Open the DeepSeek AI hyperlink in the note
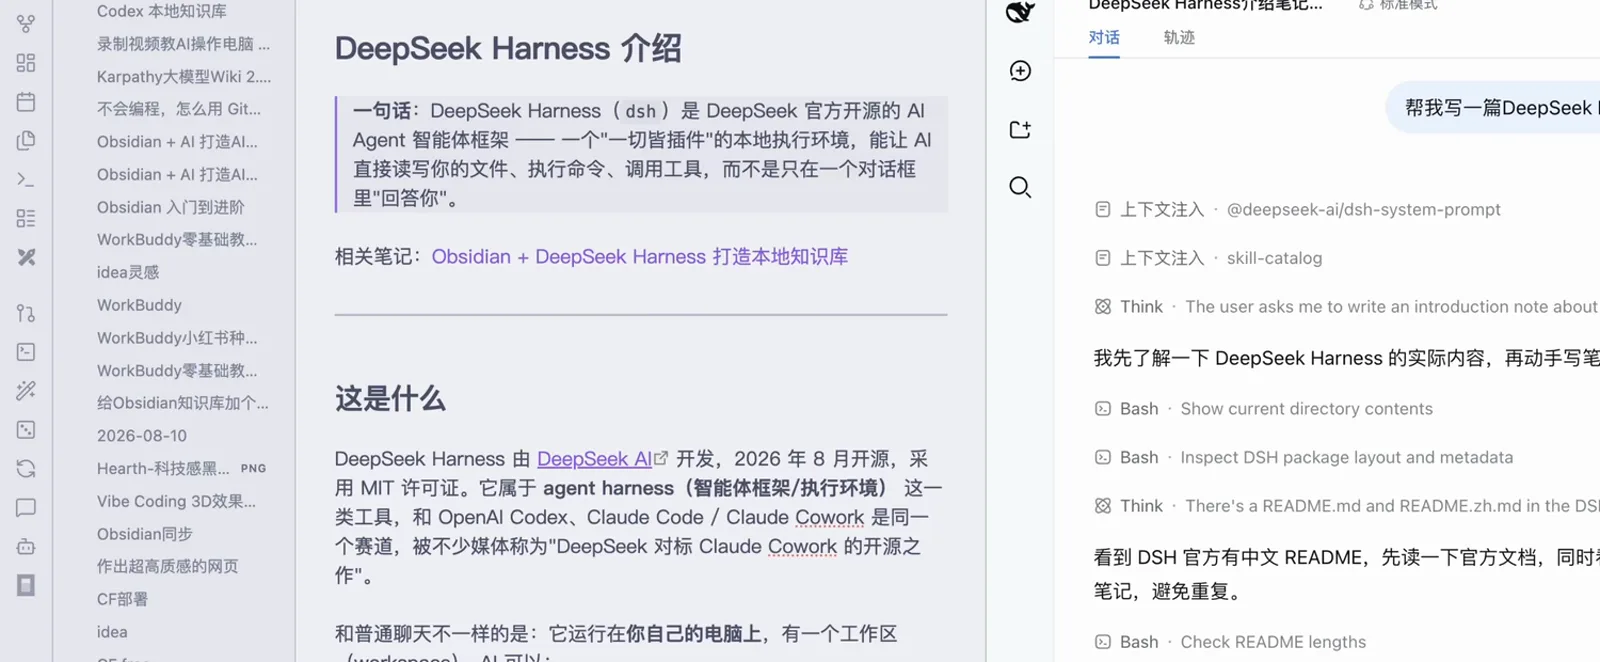The image size is (1600, 662). pos(595,459)
